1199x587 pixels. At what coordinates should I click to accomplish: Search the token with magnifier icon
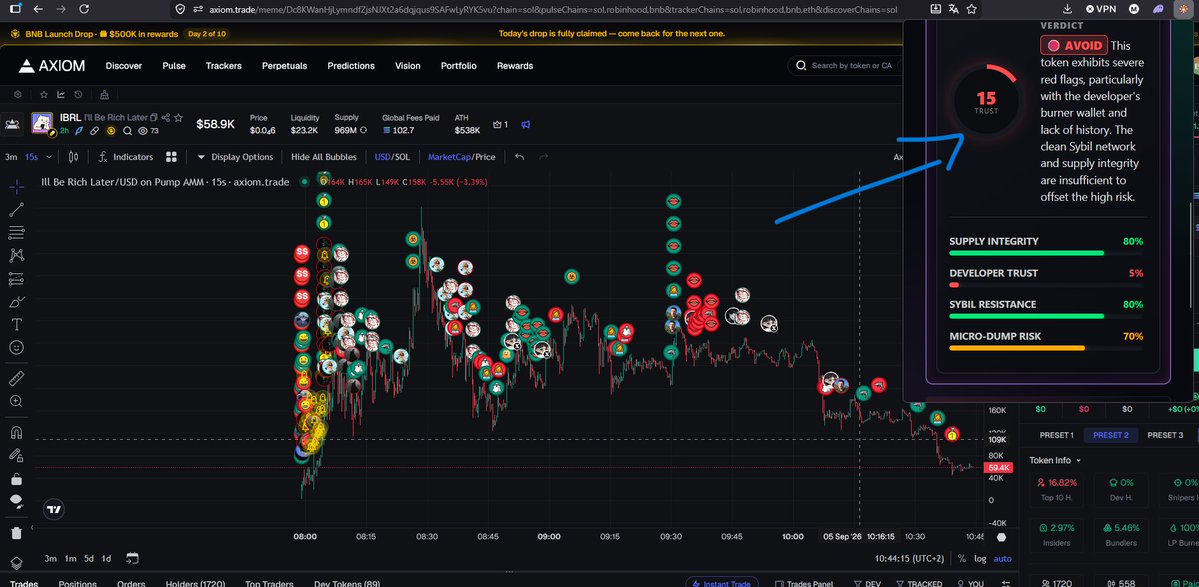tap(127, 131)
